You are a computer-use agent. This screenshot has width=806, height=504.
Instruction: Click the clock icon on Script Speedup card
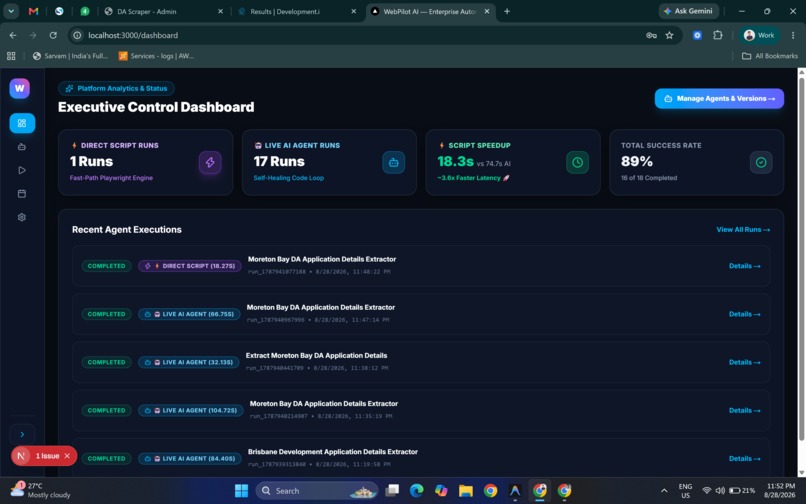(577, 163)
